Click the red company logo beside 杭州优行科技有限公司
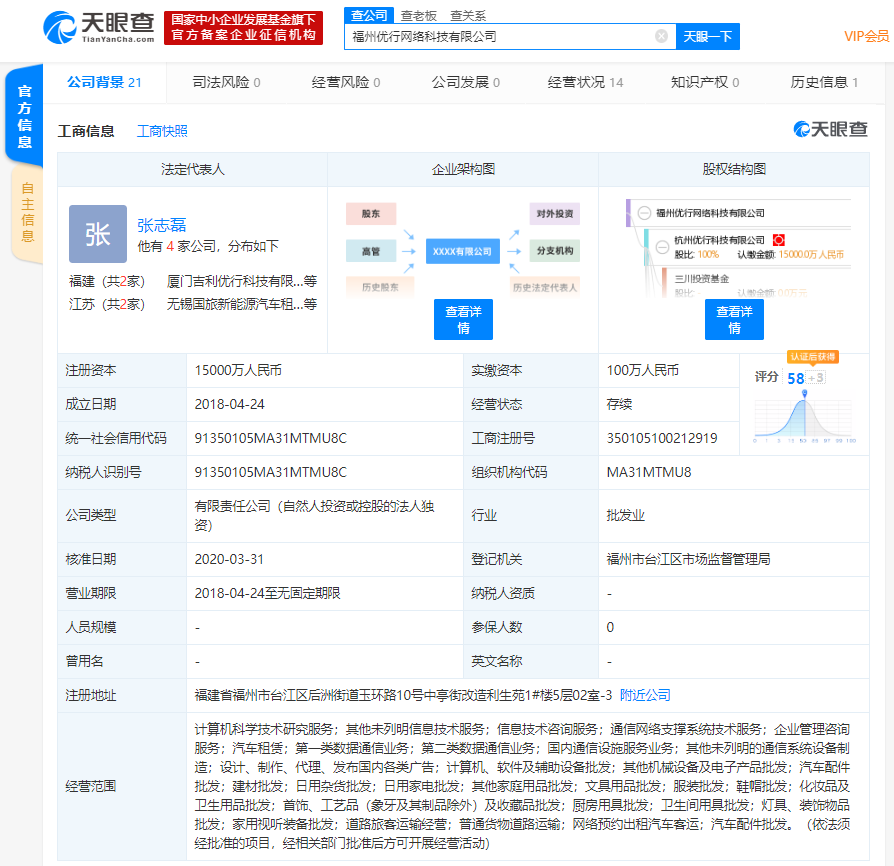 (779, 240)
